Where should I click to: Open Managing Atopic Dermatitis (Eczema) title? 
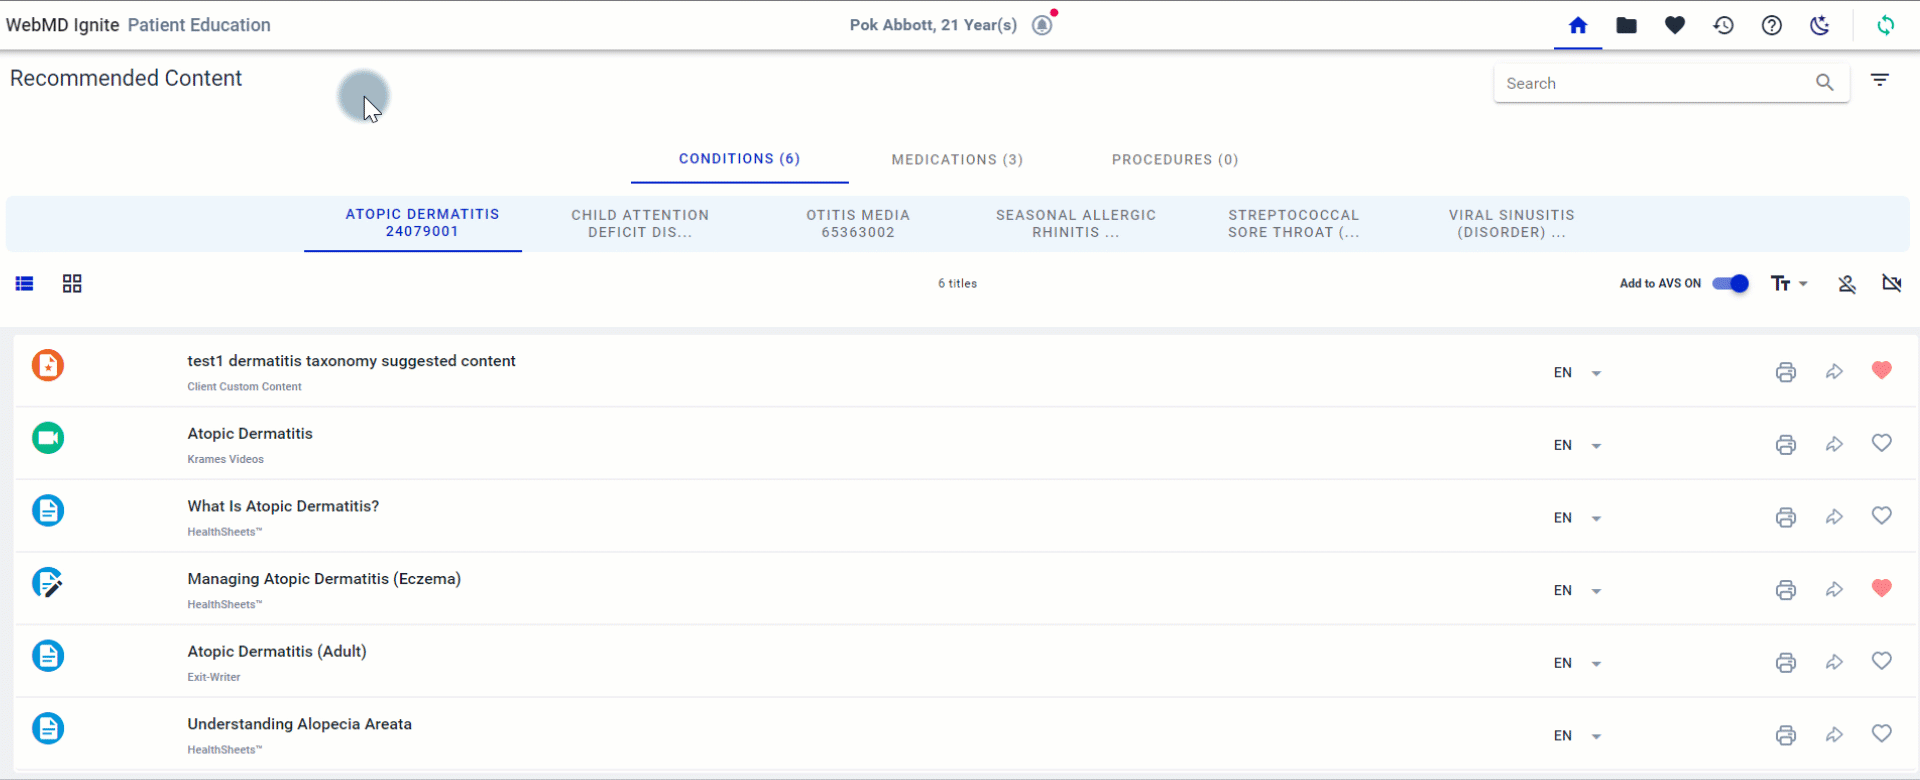[x=324, y=579]
